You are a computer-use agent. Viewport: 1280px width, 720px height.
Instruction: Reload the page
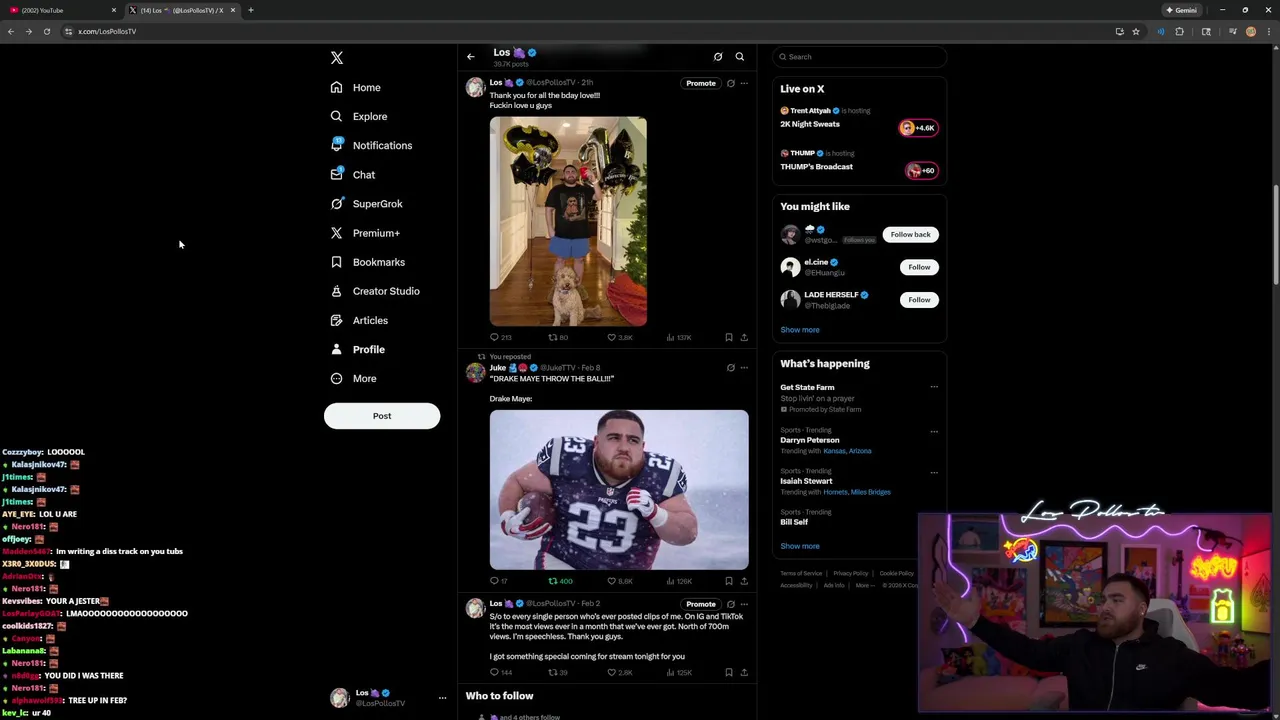(x=46, y=31)
